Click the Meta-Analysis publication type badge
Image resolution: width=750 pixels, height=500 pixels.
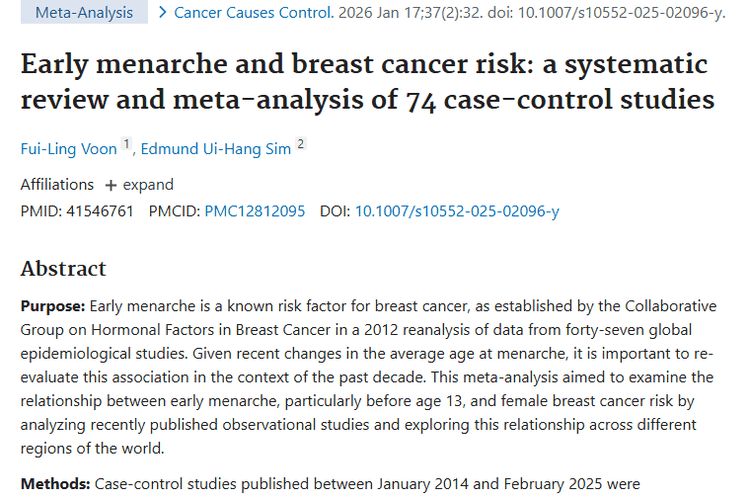[83, 13]
